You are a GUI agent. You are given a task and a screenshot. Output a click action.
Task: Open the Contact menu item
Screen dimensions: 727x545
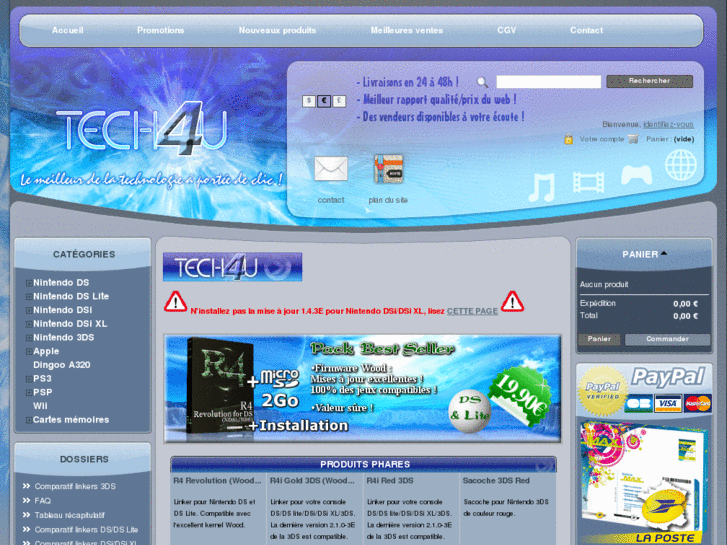[x=587, y=30]
